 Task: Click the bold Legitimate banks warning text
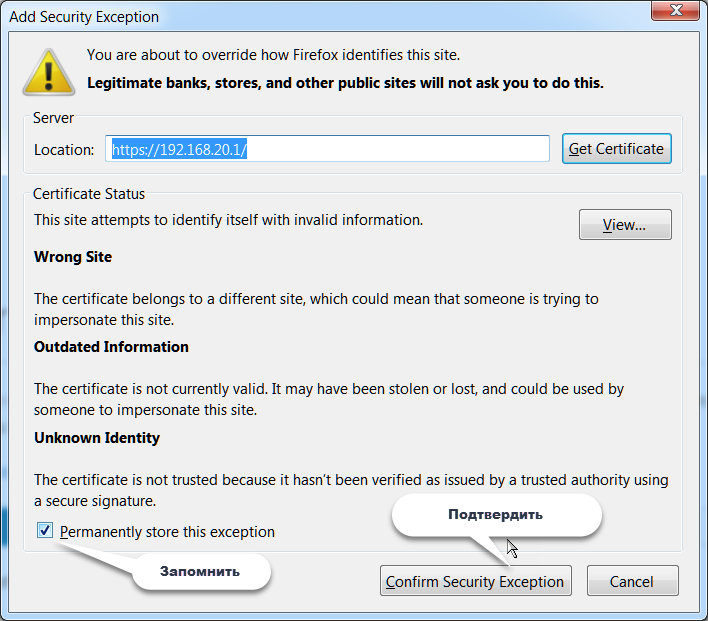click(x=345, y=82)
